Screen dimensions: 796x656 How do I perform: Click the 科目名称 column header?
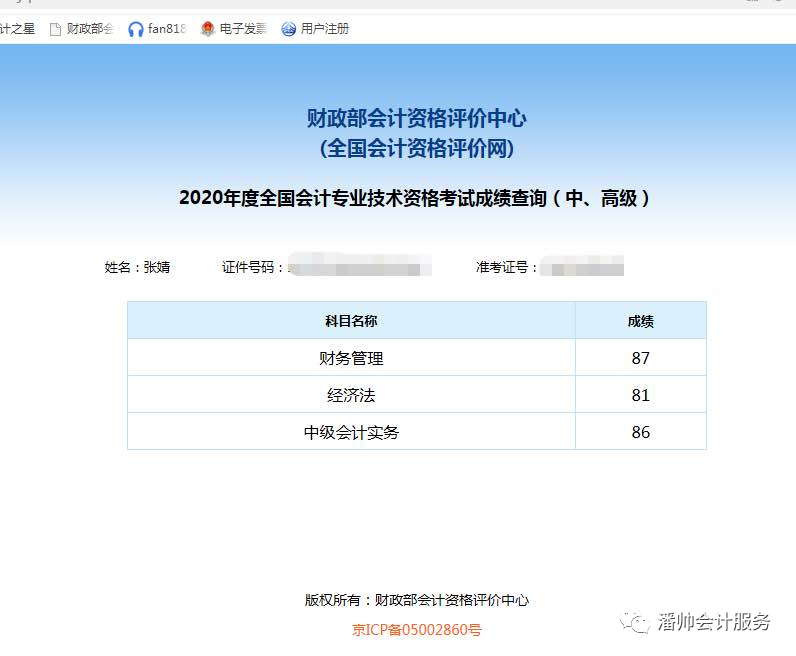pos(351,320)
